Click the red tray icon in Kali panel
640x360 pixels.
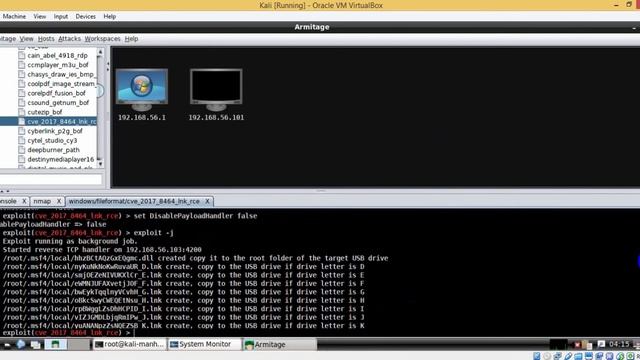point(578,344)
